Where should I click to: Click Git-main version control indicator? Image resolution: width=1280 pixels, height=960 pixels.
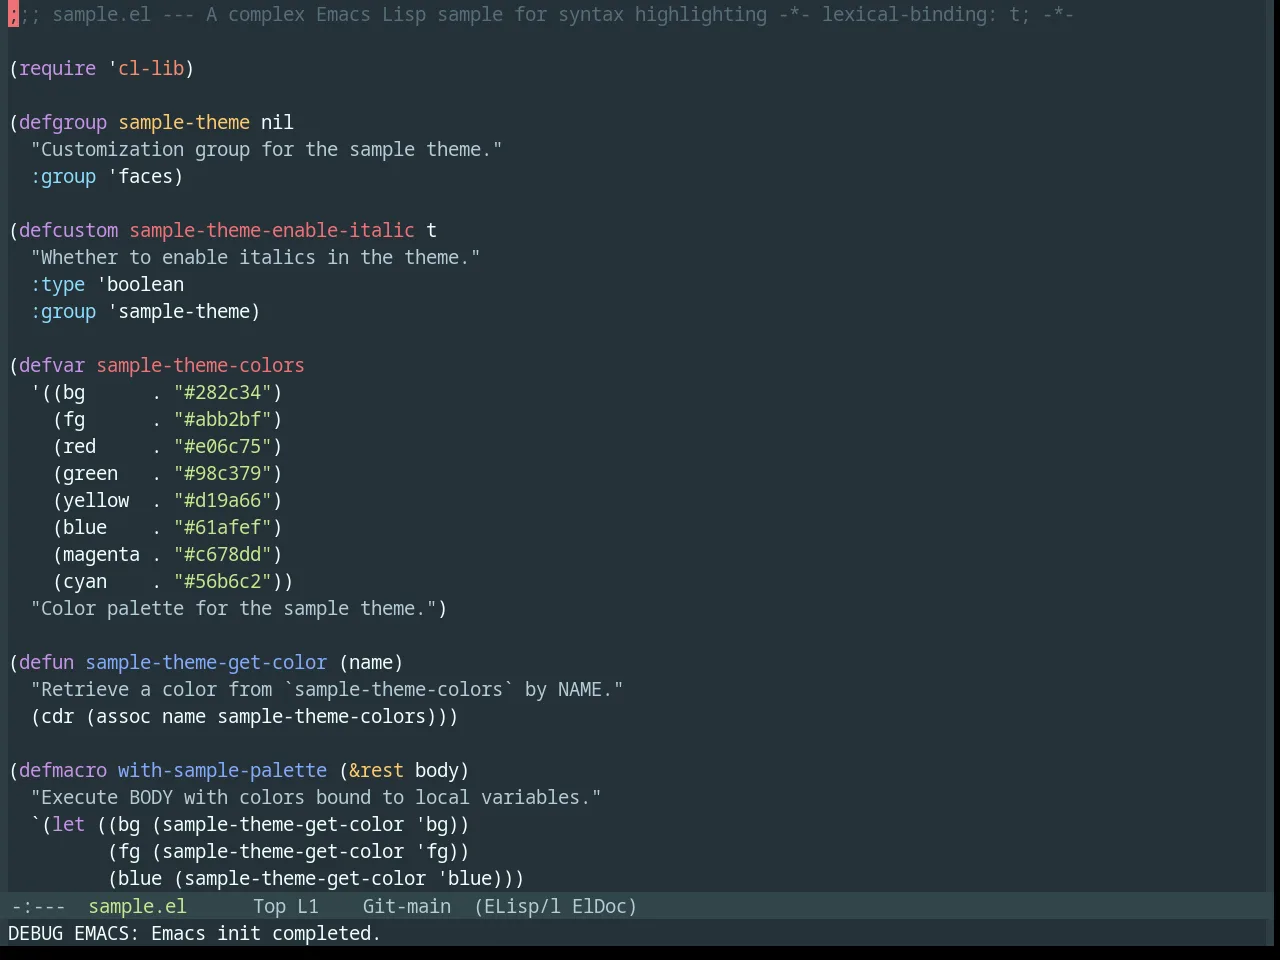(x=406, y=906)
